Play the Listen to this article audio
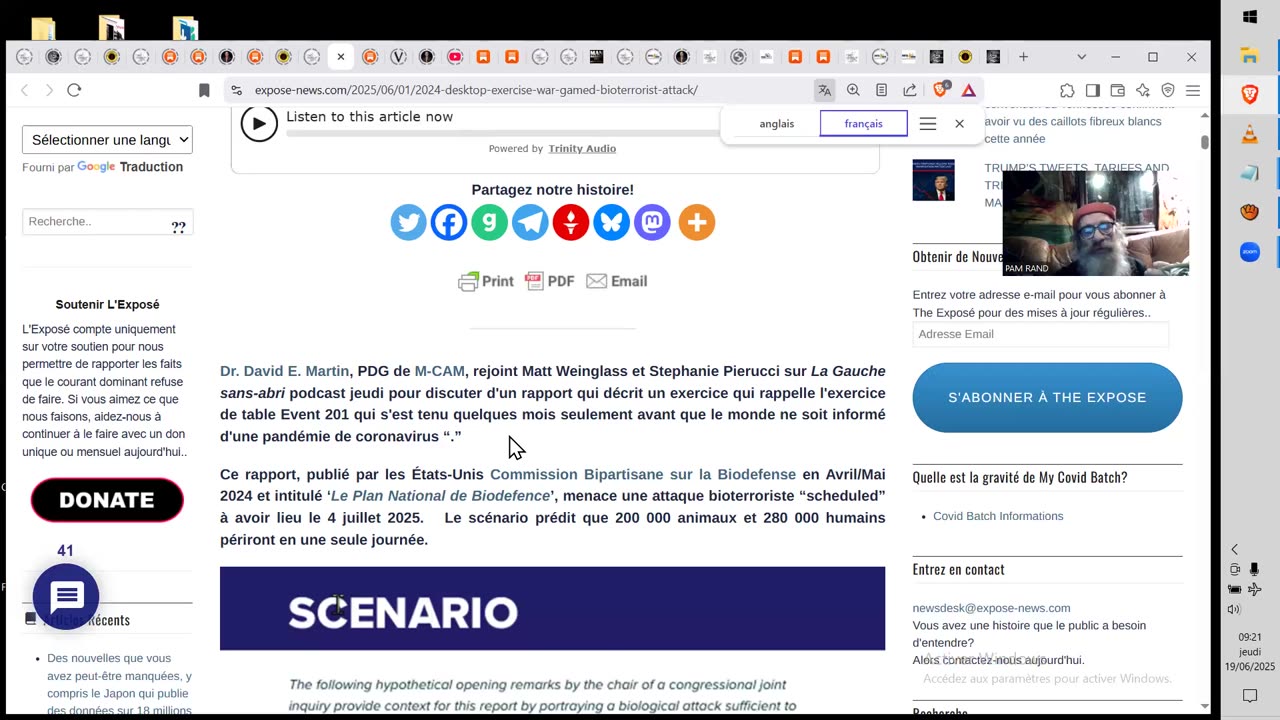 tap(259, 124)
